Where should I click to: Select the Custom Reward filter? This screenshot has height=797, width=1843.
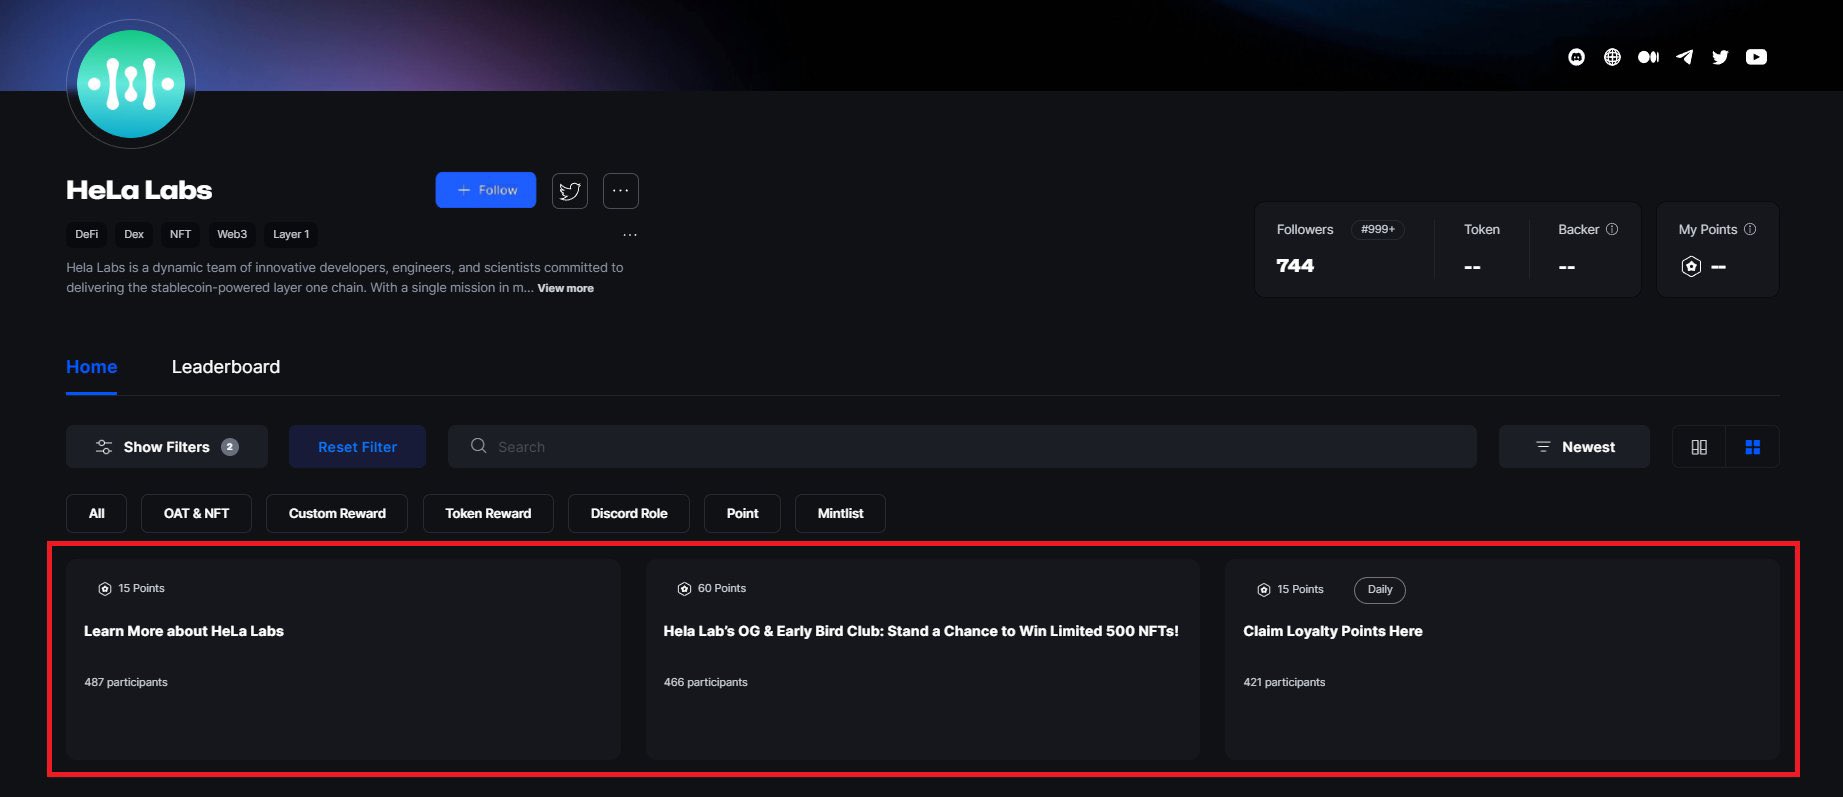337,513
